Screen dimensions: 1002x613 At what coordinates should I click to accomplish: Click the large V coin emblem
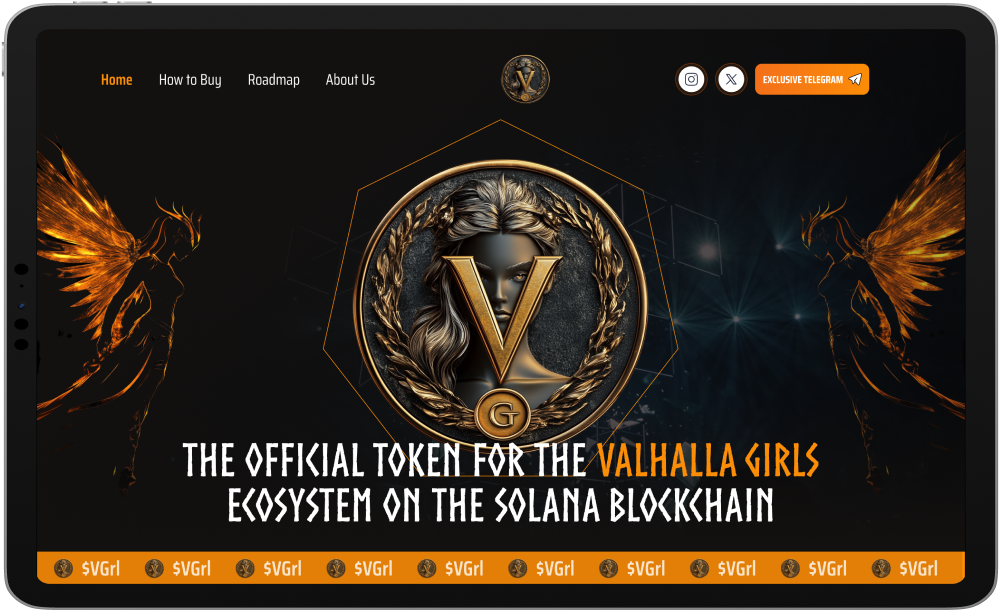500,300
